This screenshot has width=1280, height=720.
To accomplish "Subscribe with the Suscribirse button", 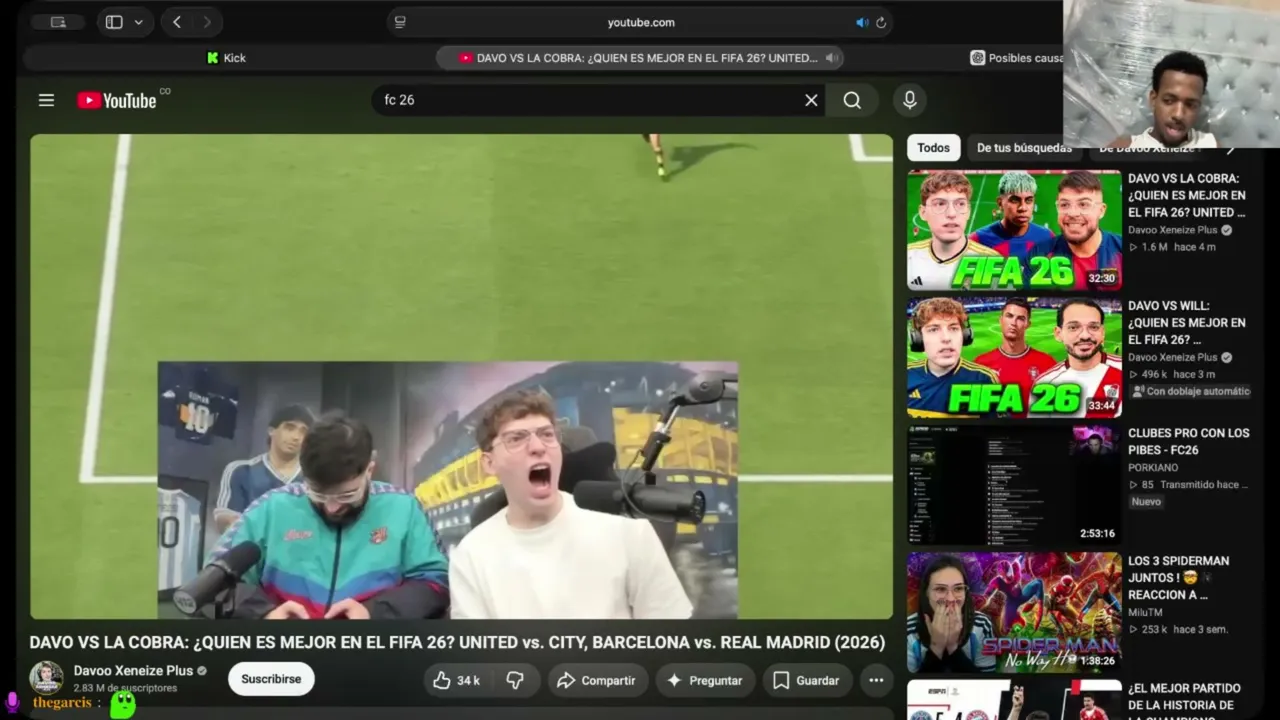I will [271, 679].
